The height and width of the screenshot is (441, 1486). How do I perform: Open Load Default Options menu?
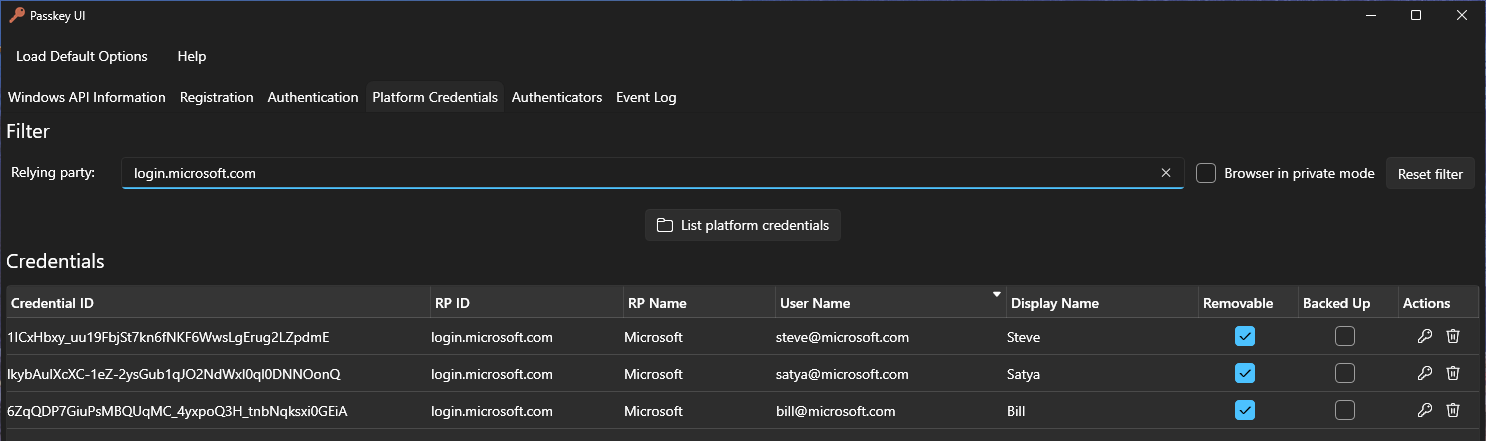pyautogui.click(x=82, y=56)
